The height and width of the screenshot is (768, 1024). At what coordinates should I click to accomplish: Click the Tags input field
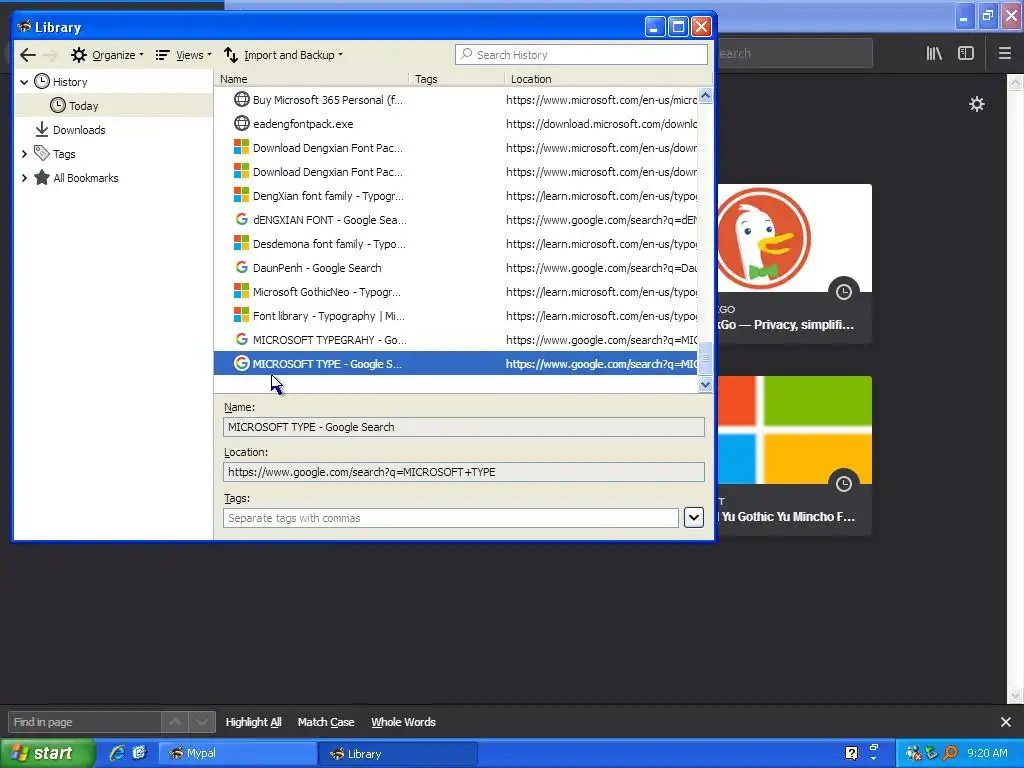[451, 518]
